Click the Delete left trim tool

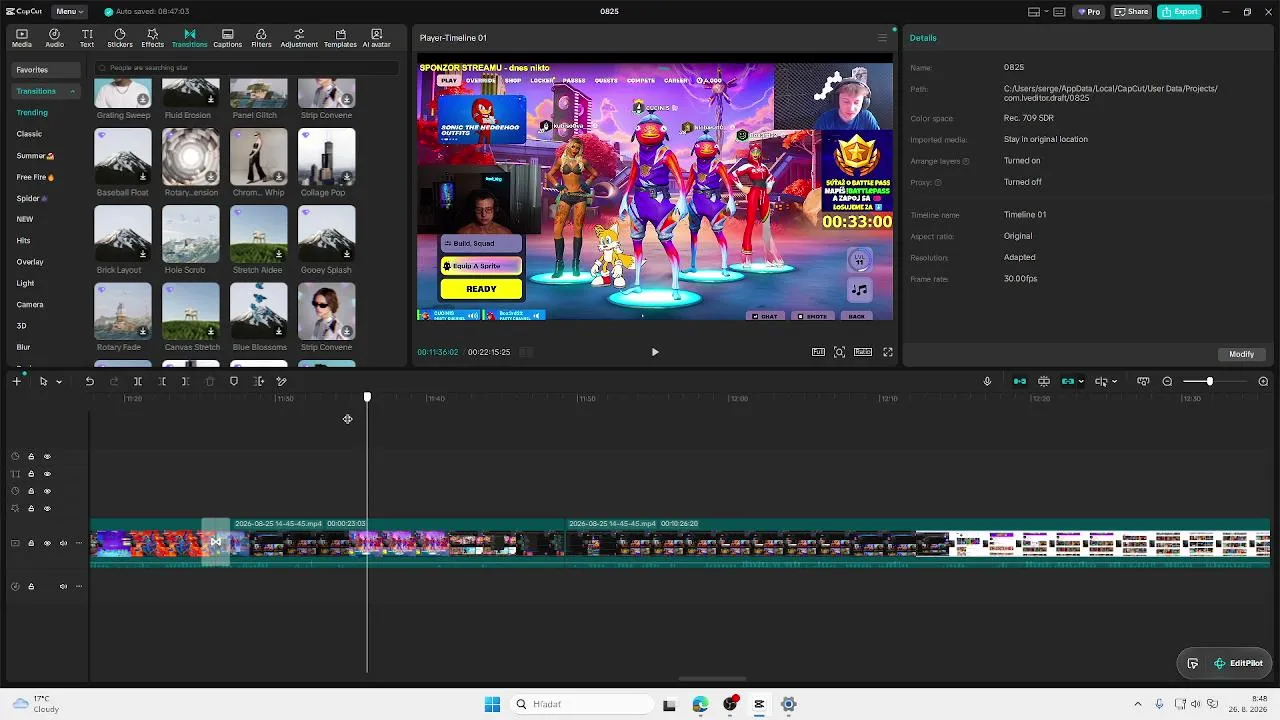pos(162,381)
